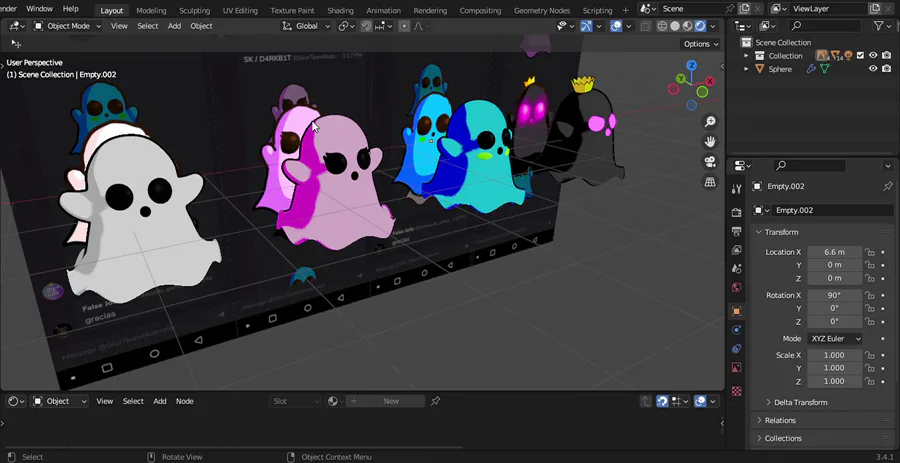Toggle shader editor snapping magnet
Viewport: 900px width, 463px height.
coord(662,401)
